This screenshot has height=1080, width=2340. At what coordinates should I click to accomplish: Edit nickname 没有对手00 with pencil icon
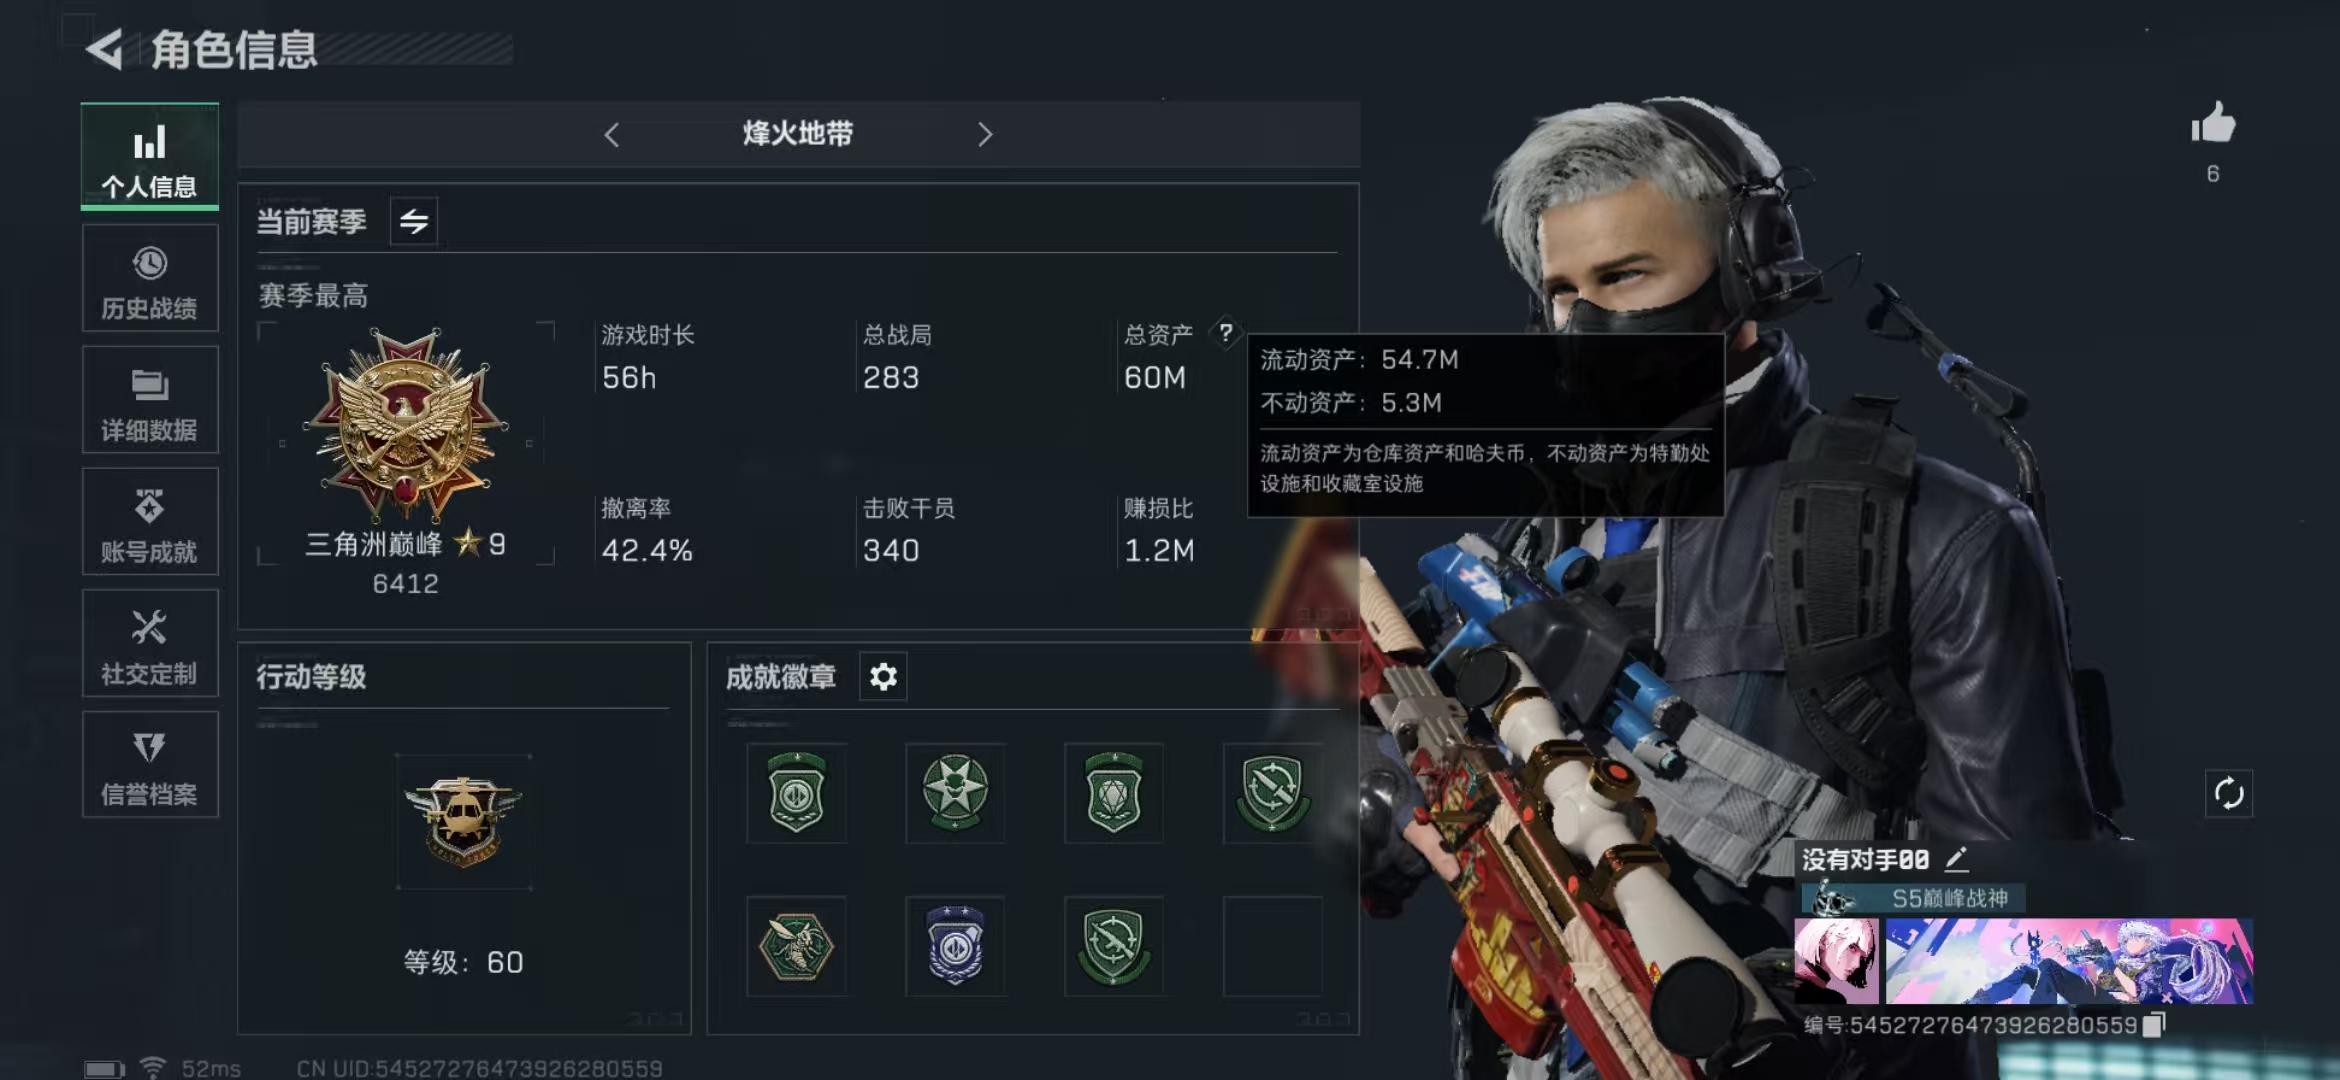pyautogui.click(x=1957, y=859)
